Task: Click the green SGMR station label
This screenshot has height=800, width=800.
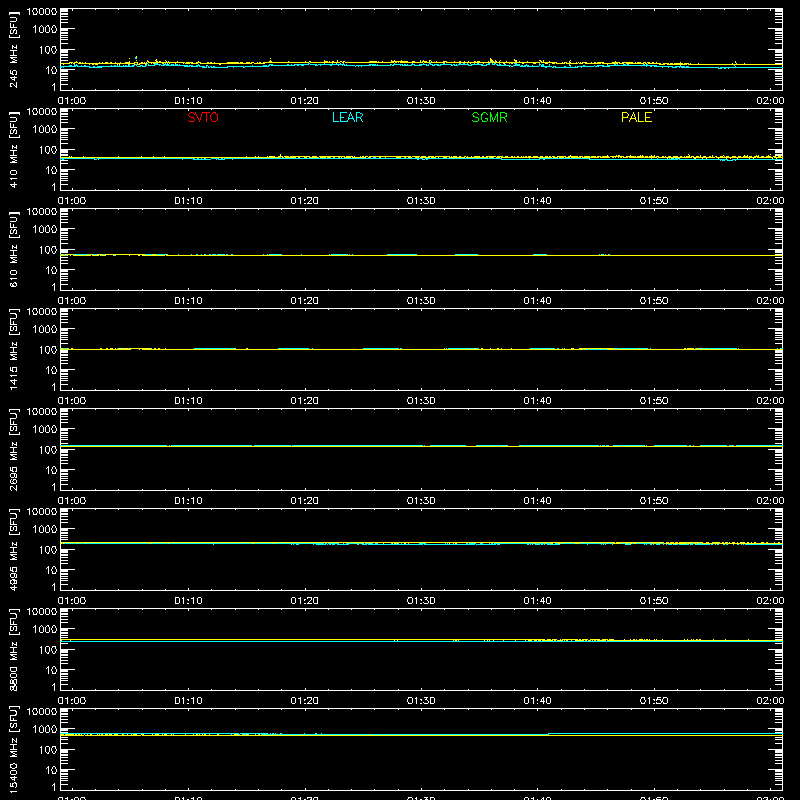Action: (489, 117)
